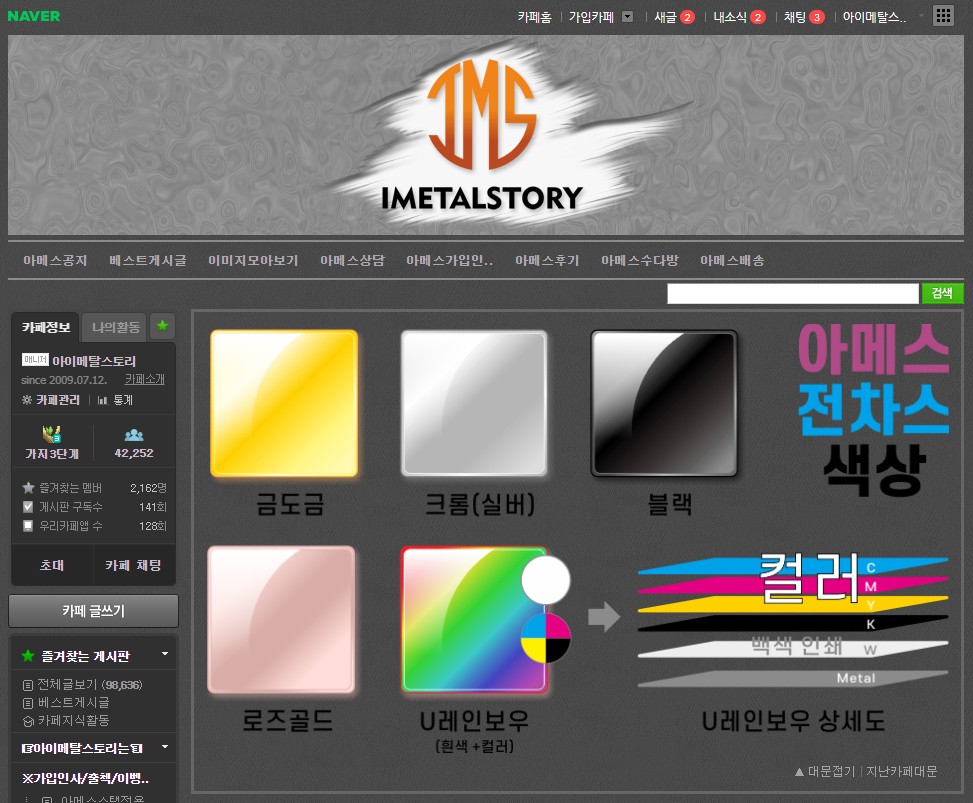This screenshot has height=803, width=973.
Task: Go to 카페홈 in top bar
Action: pos(534,17)
